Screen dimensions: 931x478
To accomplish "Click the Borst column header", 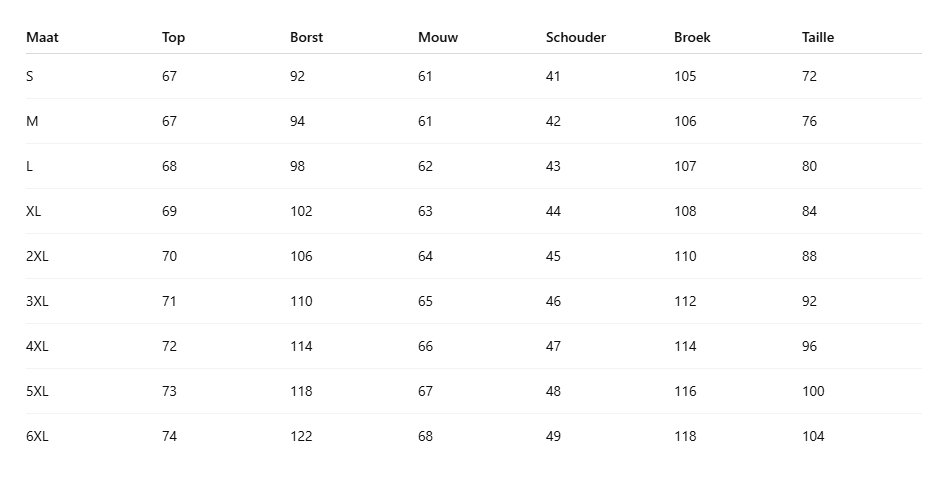I will click(306, 37).
